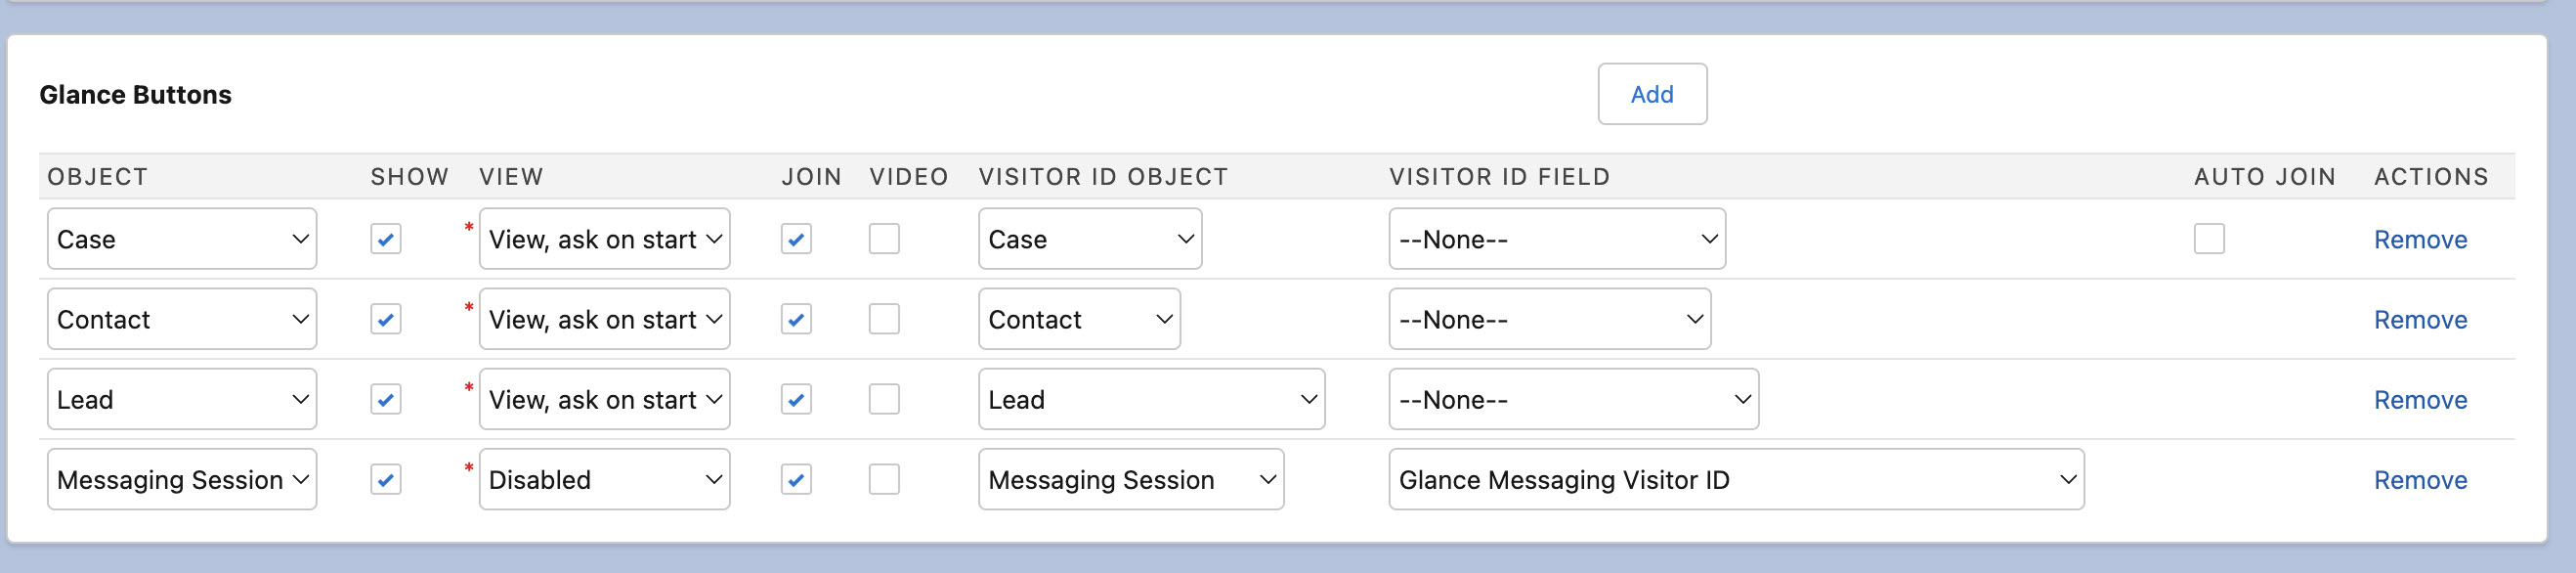Open View dropdown set to Disabled
This screenshot has width=2576, height=573.
(x=604, y=479)
